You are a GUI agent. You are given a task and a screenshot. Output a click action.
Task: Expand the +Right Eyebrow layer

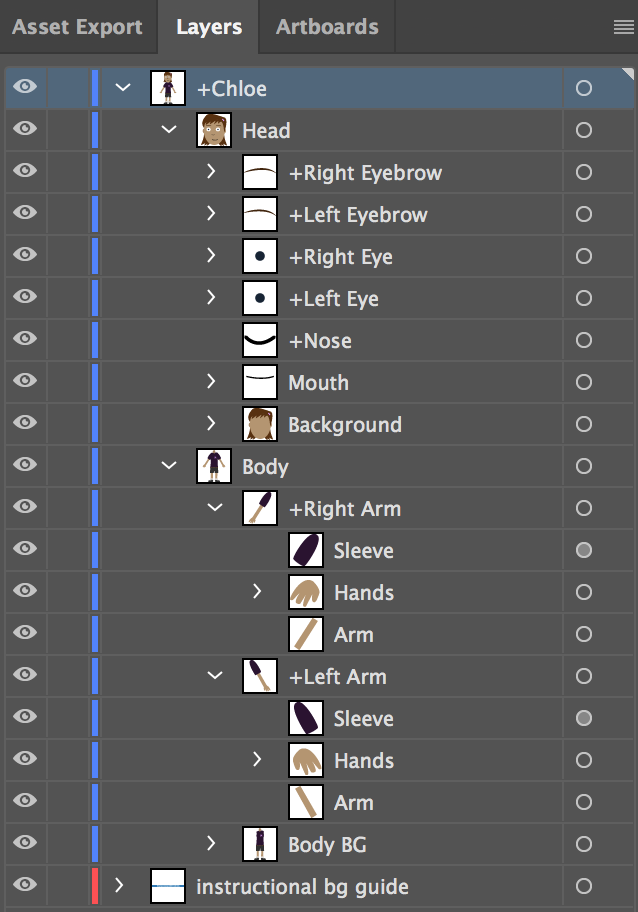pos(211,172)
